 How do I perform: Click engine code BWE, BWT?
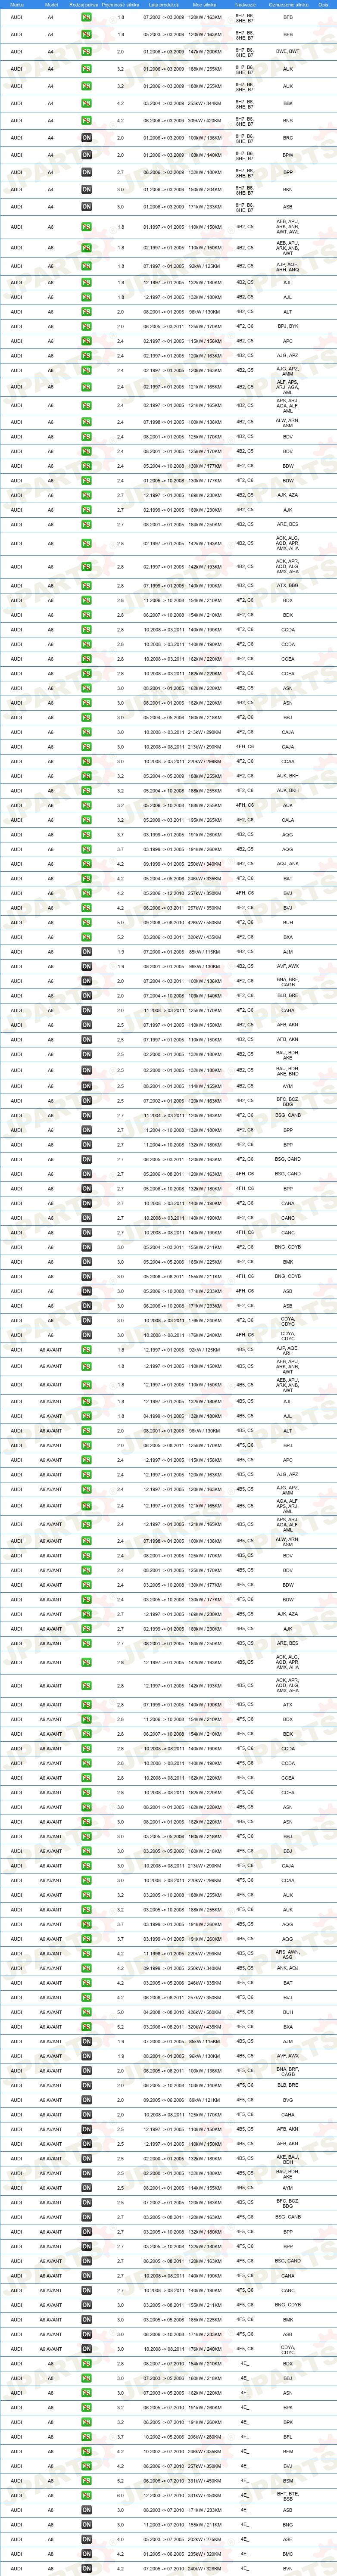click(x=288, y=51)
